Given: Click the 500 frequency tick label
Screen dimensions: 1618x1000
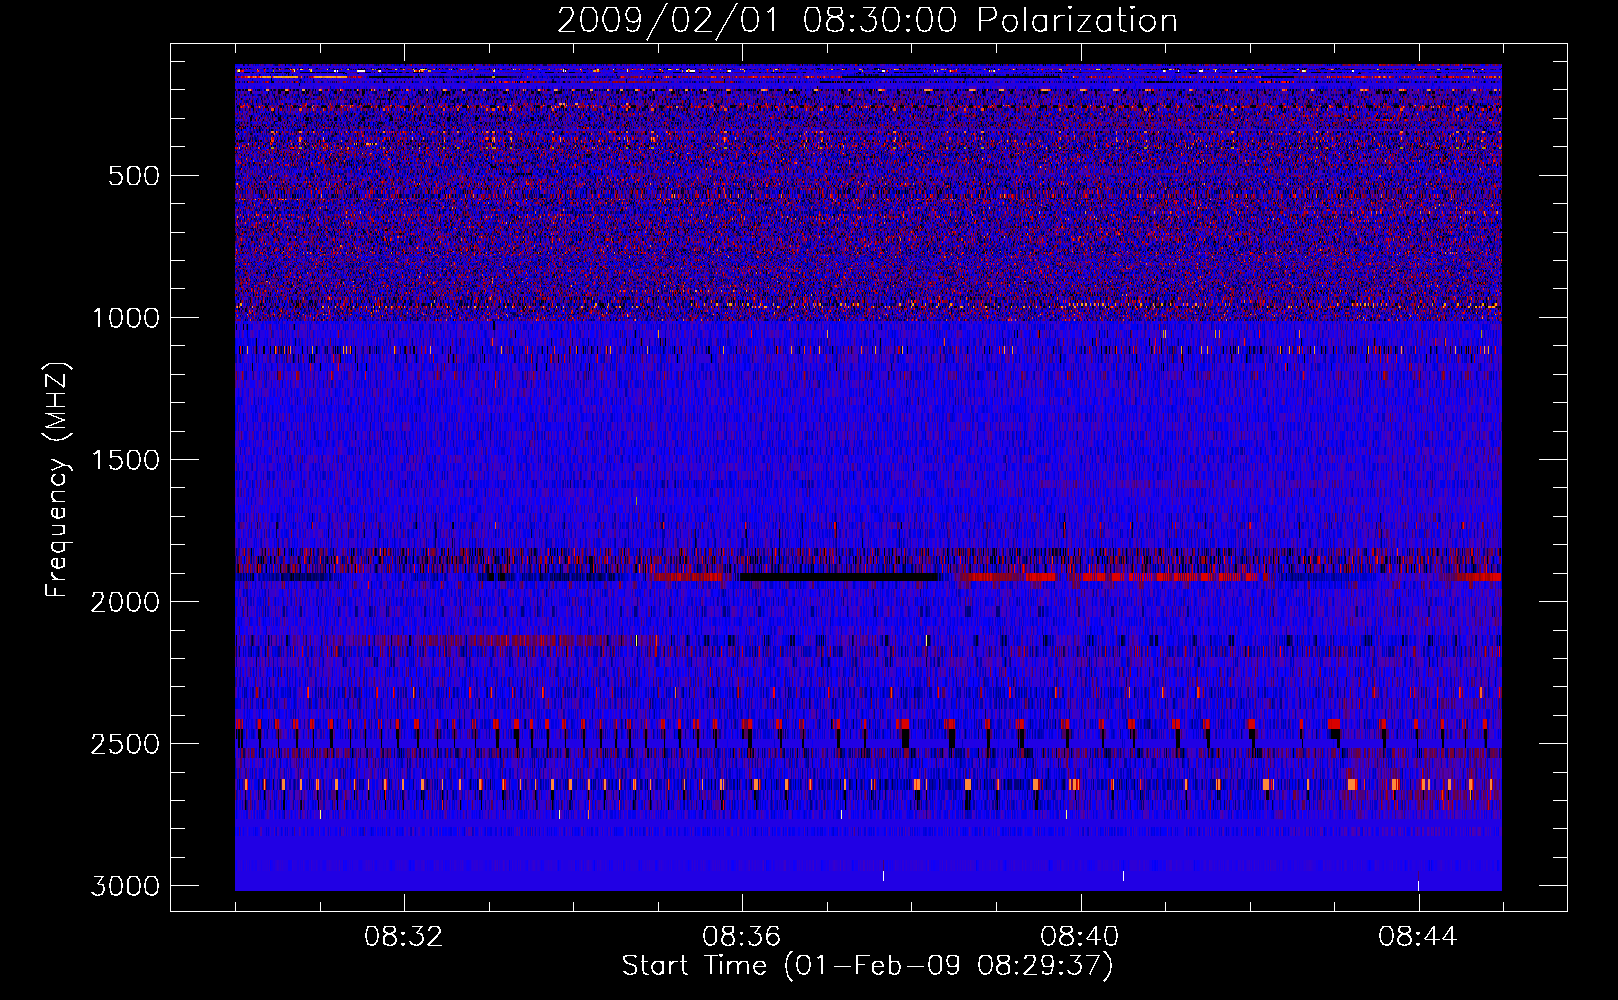Looking at the screenshot, I should tap(134, 176).
